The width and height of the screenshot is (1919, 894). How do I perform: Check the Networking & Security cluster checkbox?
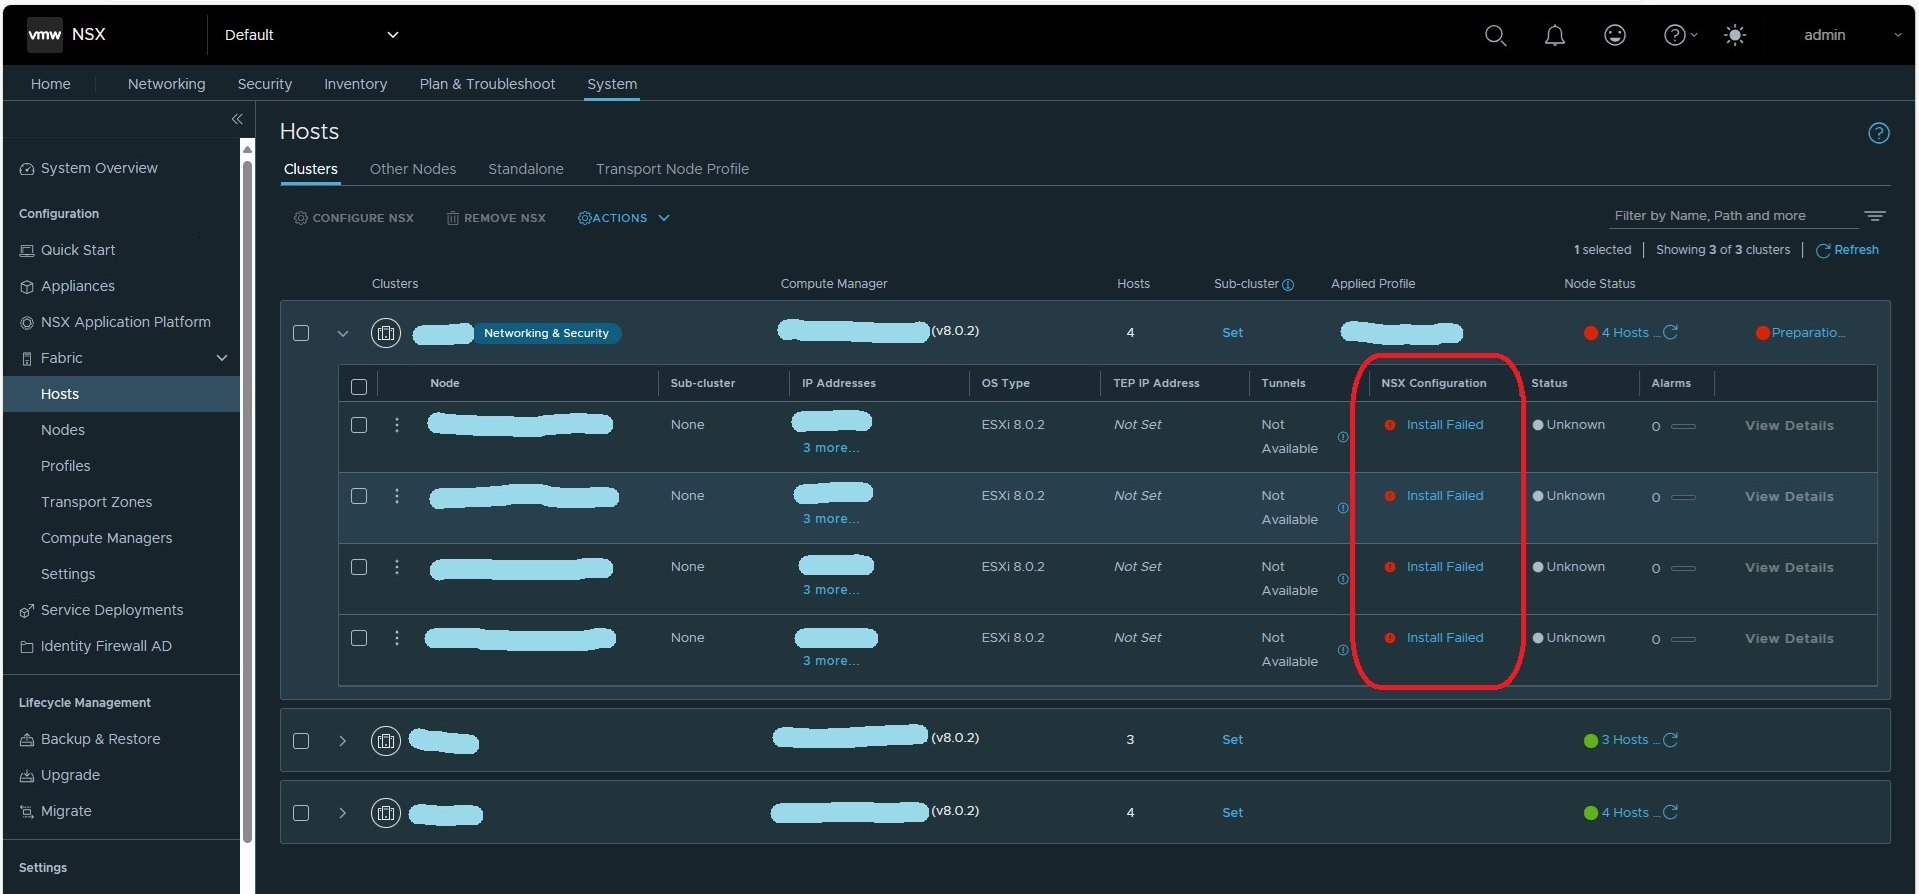click(x=301, y=333)
